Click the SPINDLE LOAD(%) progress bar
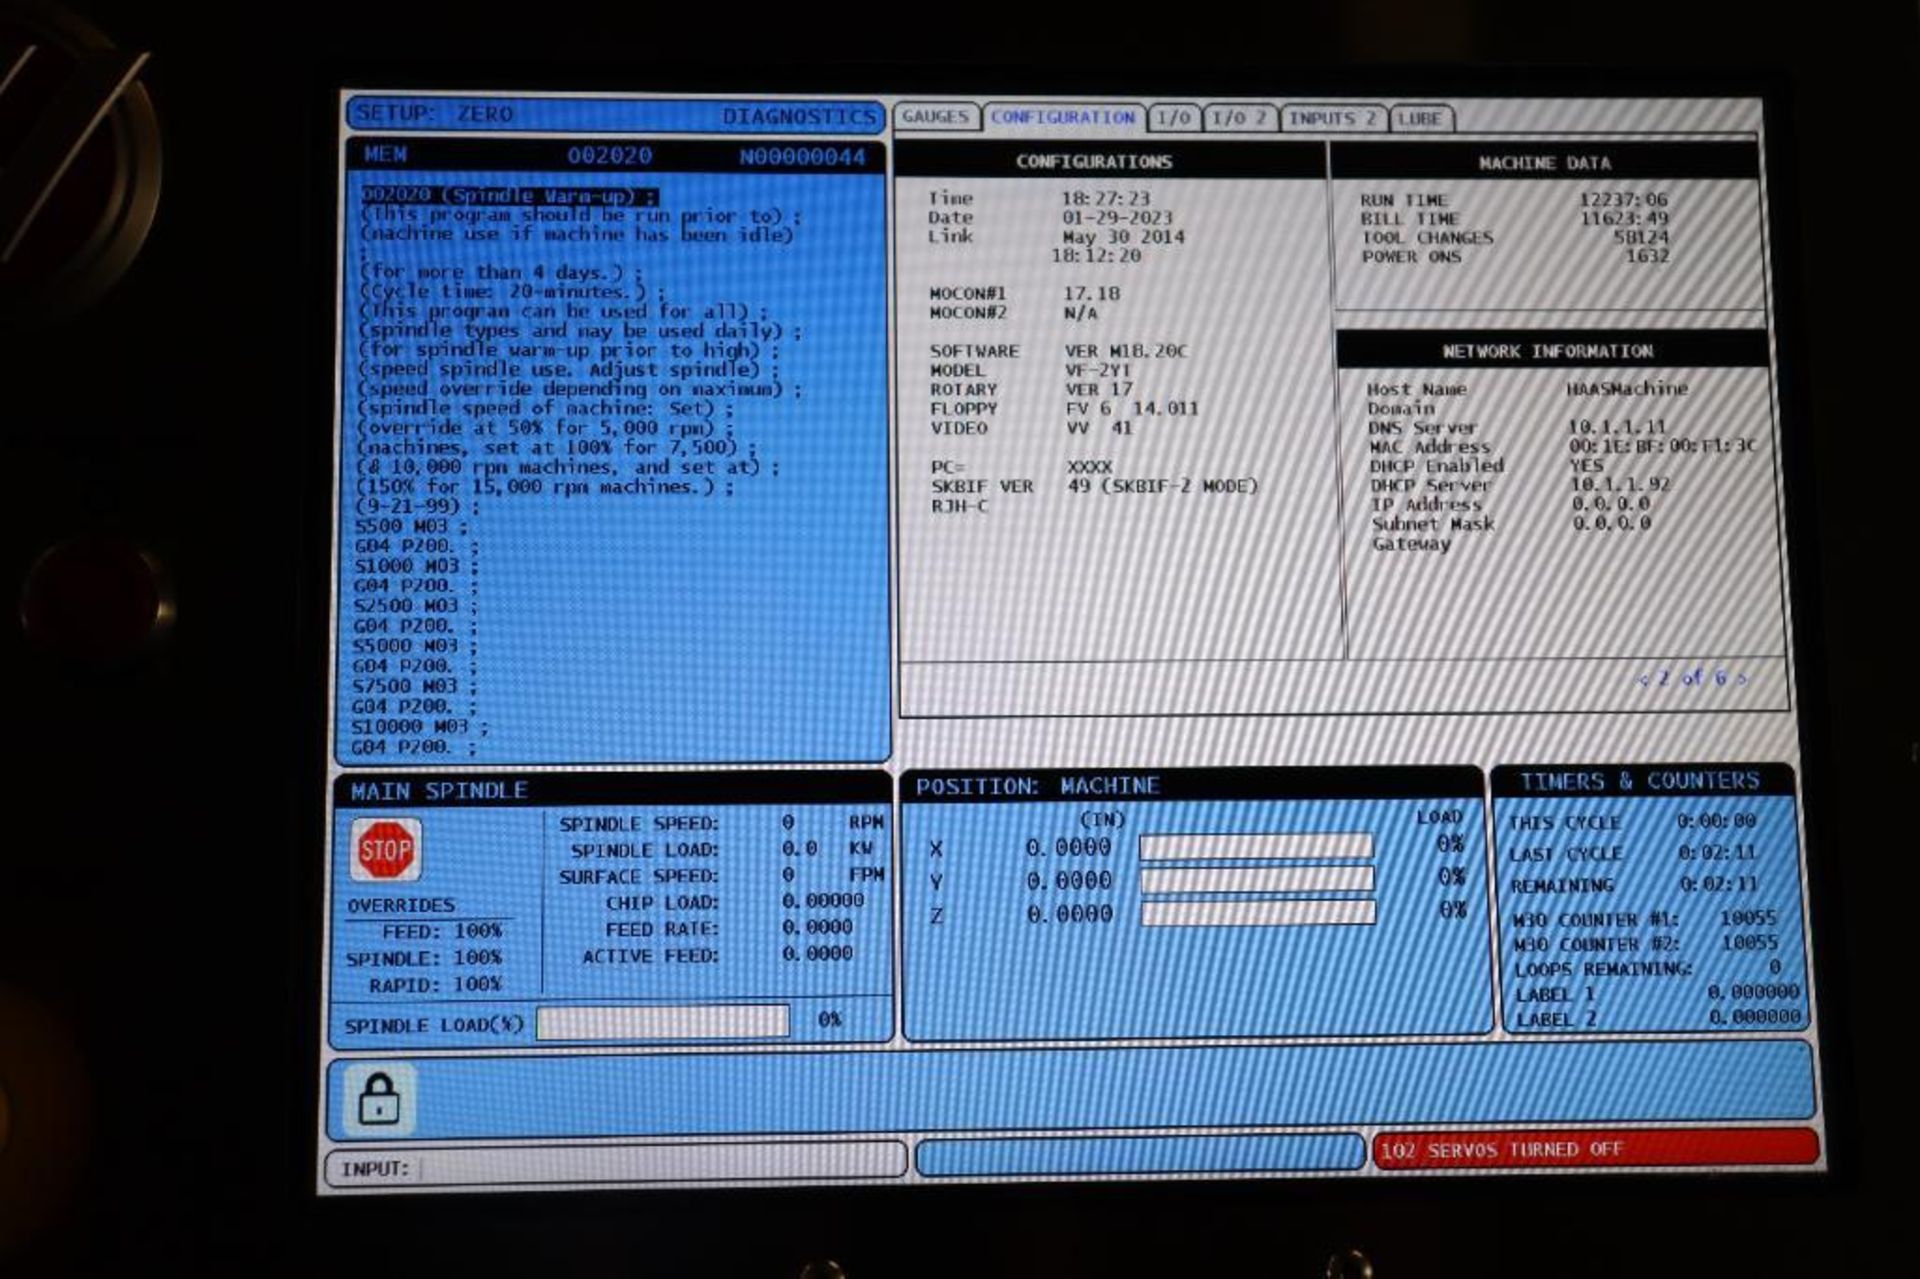 (663, 1022)
